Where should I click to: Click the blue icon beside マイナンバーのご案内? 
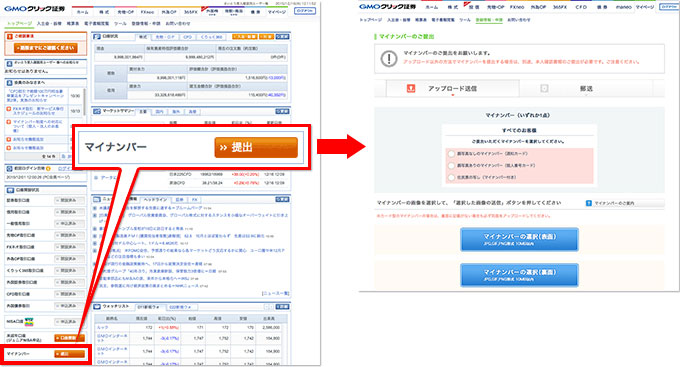(588, 203)
